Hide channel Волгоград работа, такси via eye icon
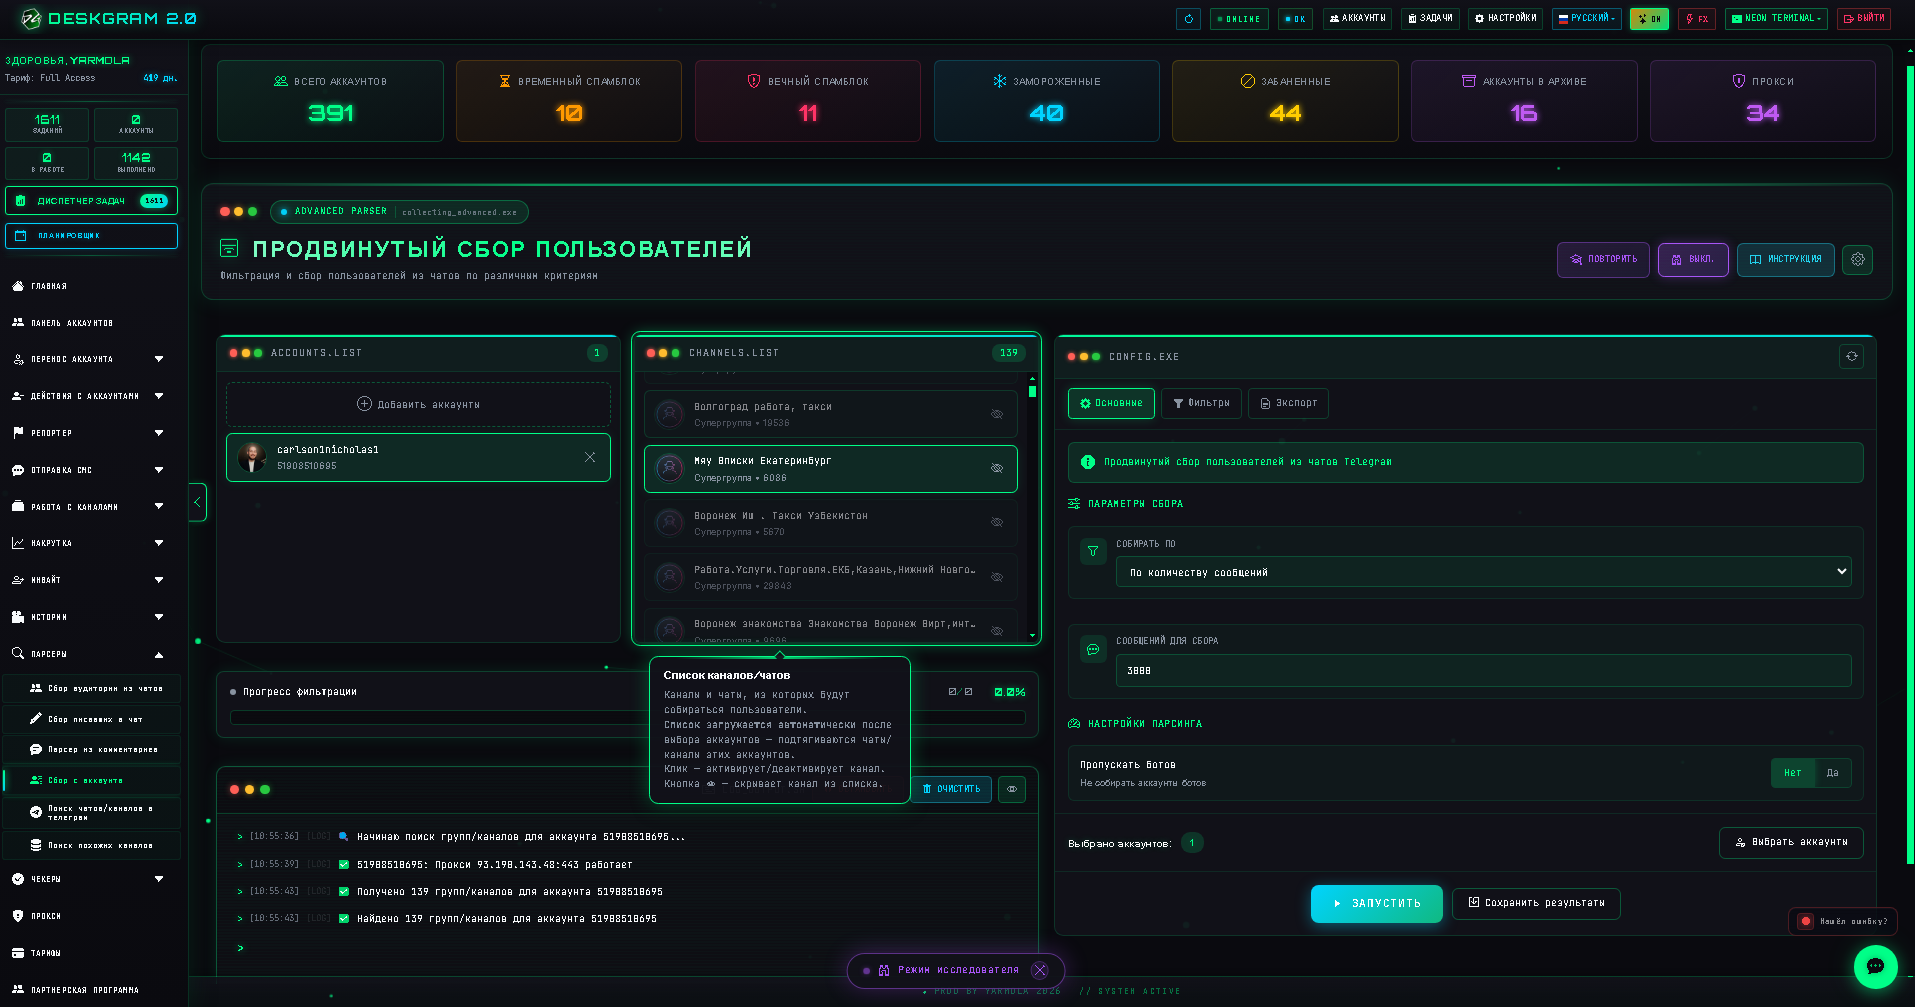The image size is (1915, 1007). tap(997, 414)
